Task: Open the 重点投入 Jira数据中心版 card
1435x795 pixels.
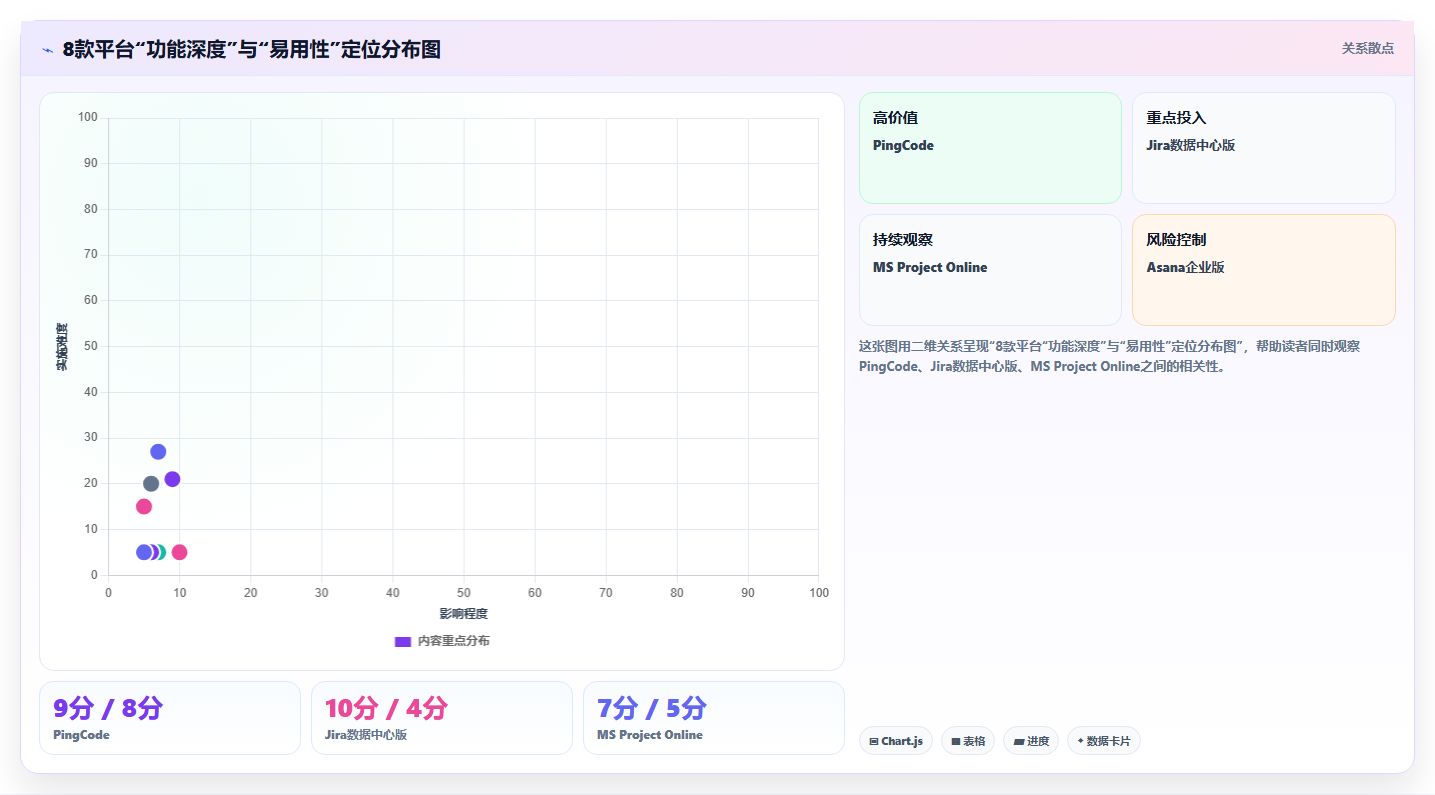Action: click(1263, 148)
